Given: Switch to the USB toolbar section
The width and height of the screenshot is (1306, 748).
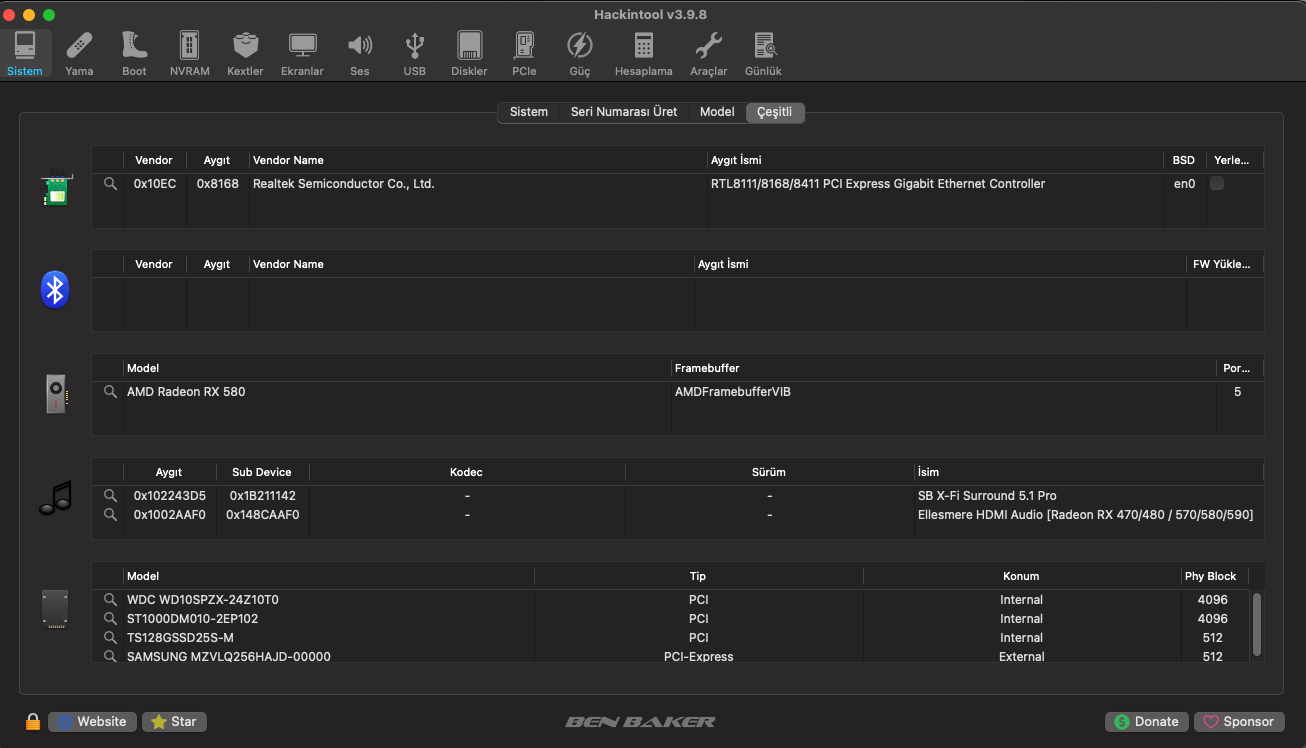Looking at the screenshot, I should [x=414, y=54].
